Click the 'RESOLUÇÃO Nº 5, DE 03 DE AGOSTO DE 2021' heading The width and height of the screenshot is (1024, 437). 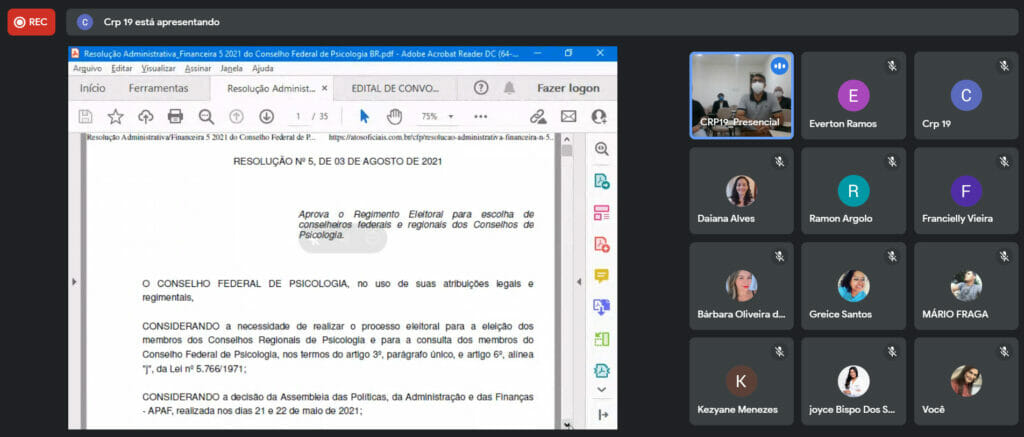pos(338,161)
